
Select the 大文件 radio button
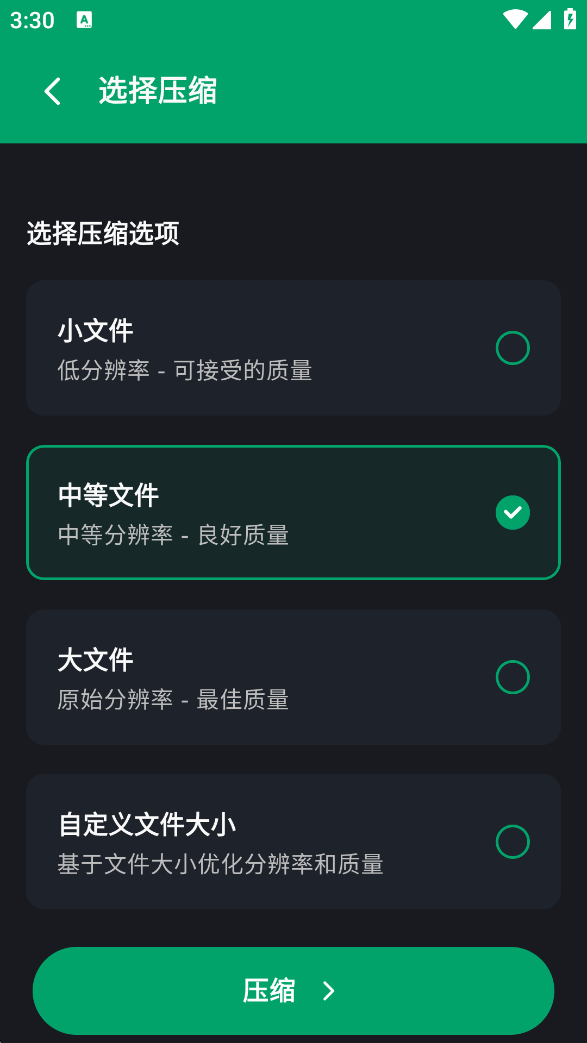point(513,677)
